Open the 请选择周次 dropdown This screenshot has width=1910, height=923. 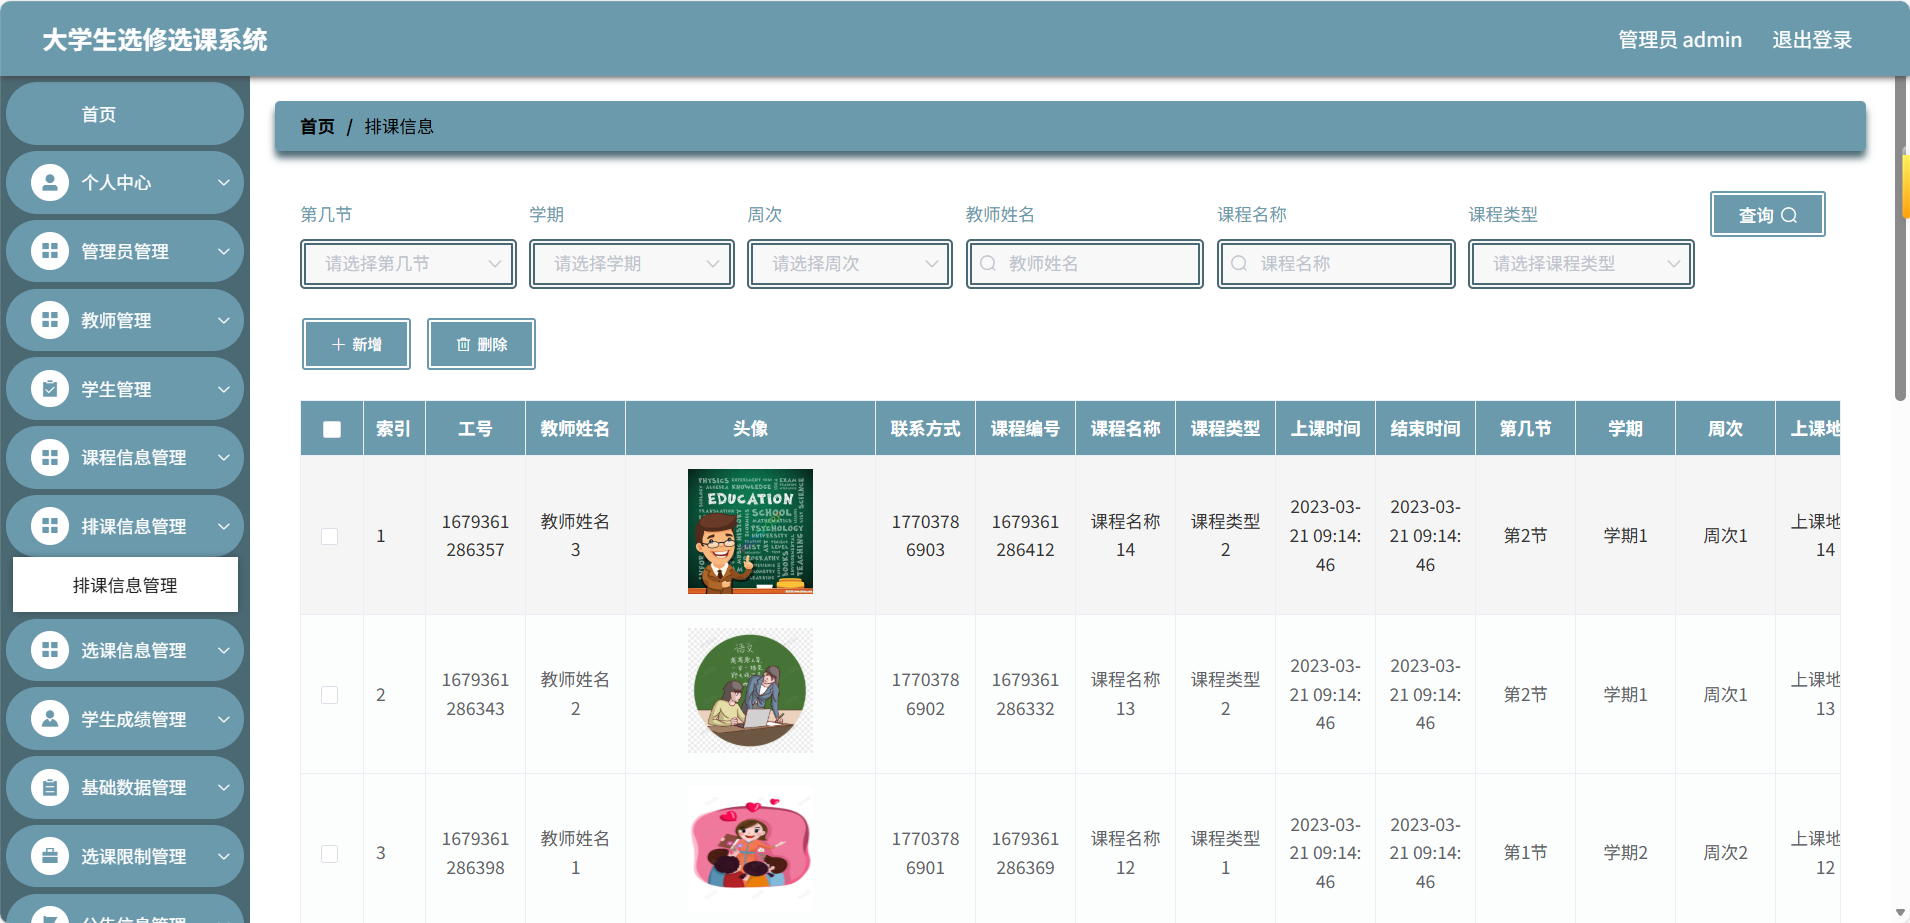[x=850, y=264]
